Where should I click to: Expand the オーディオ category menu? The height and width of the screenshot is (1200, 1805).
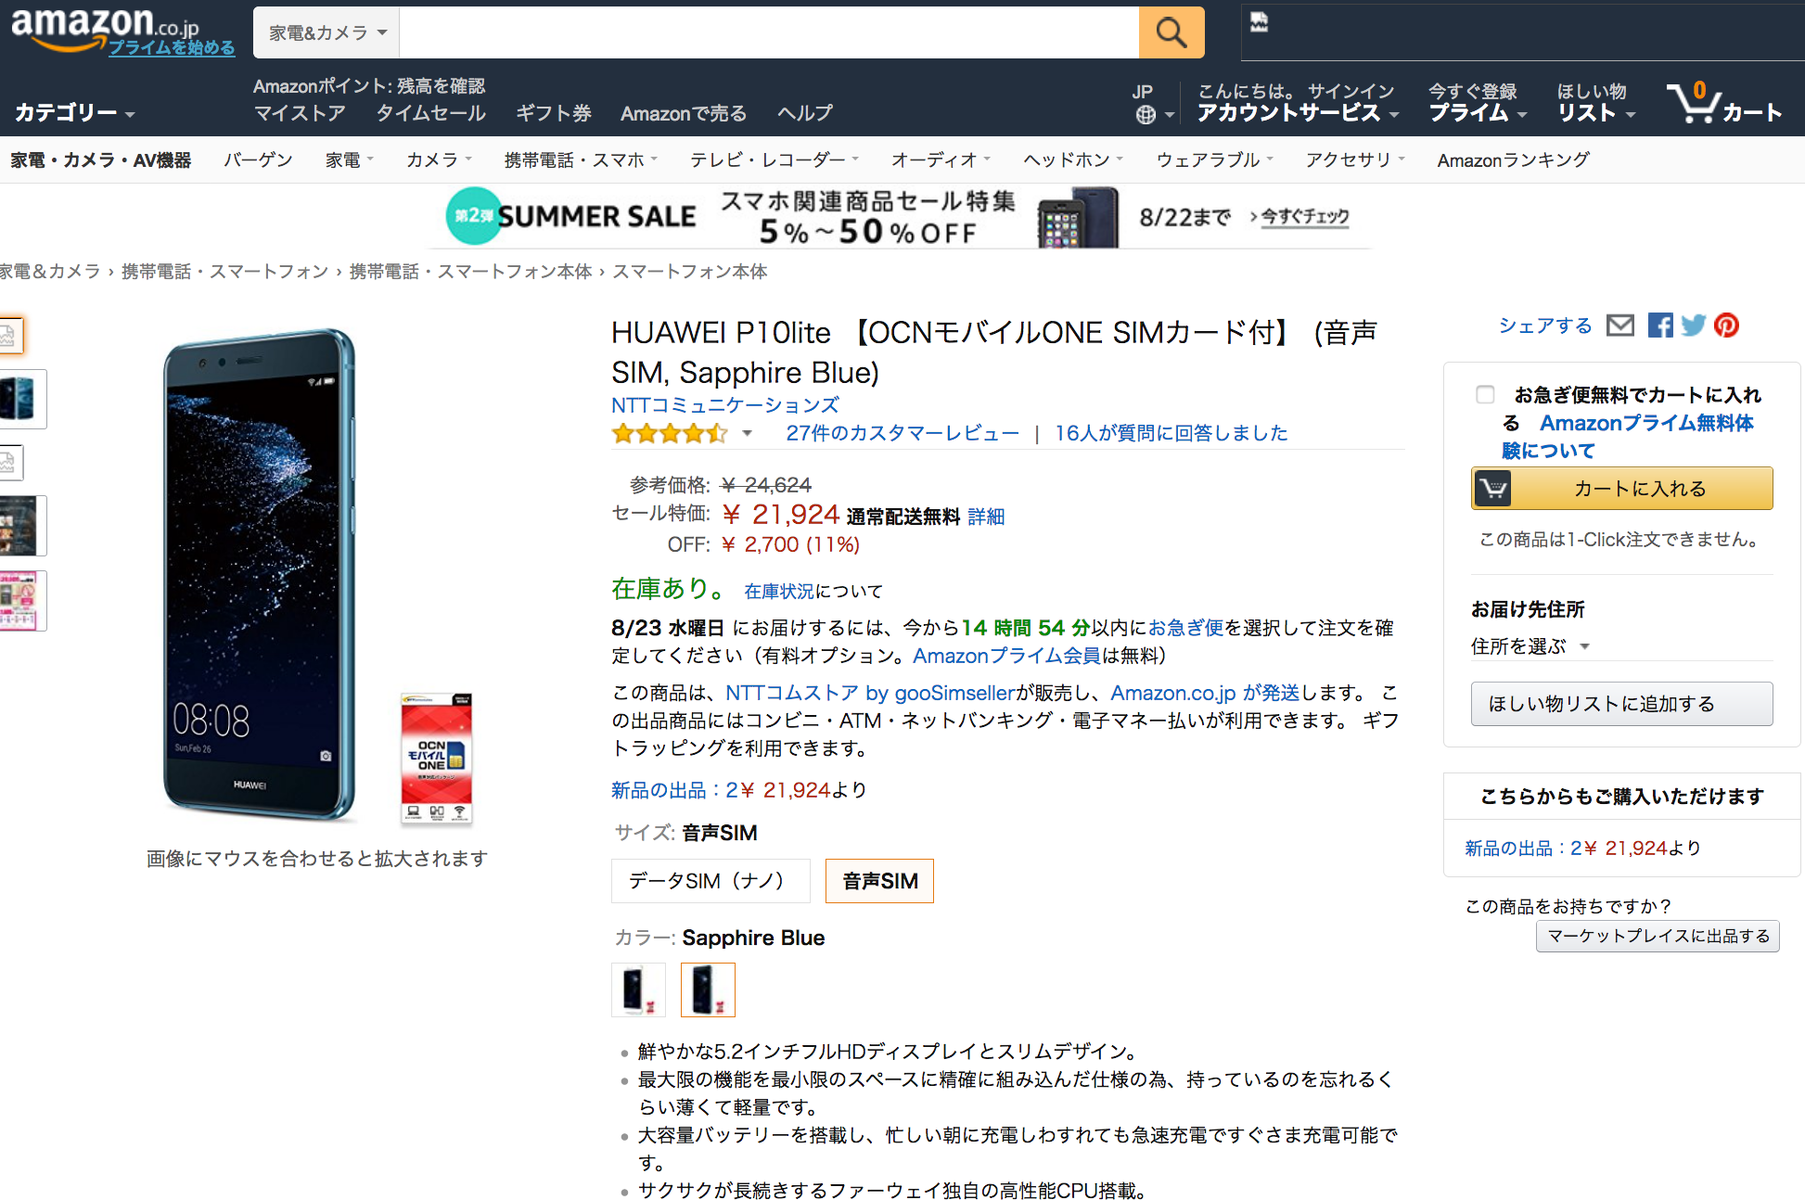point(941,160)
